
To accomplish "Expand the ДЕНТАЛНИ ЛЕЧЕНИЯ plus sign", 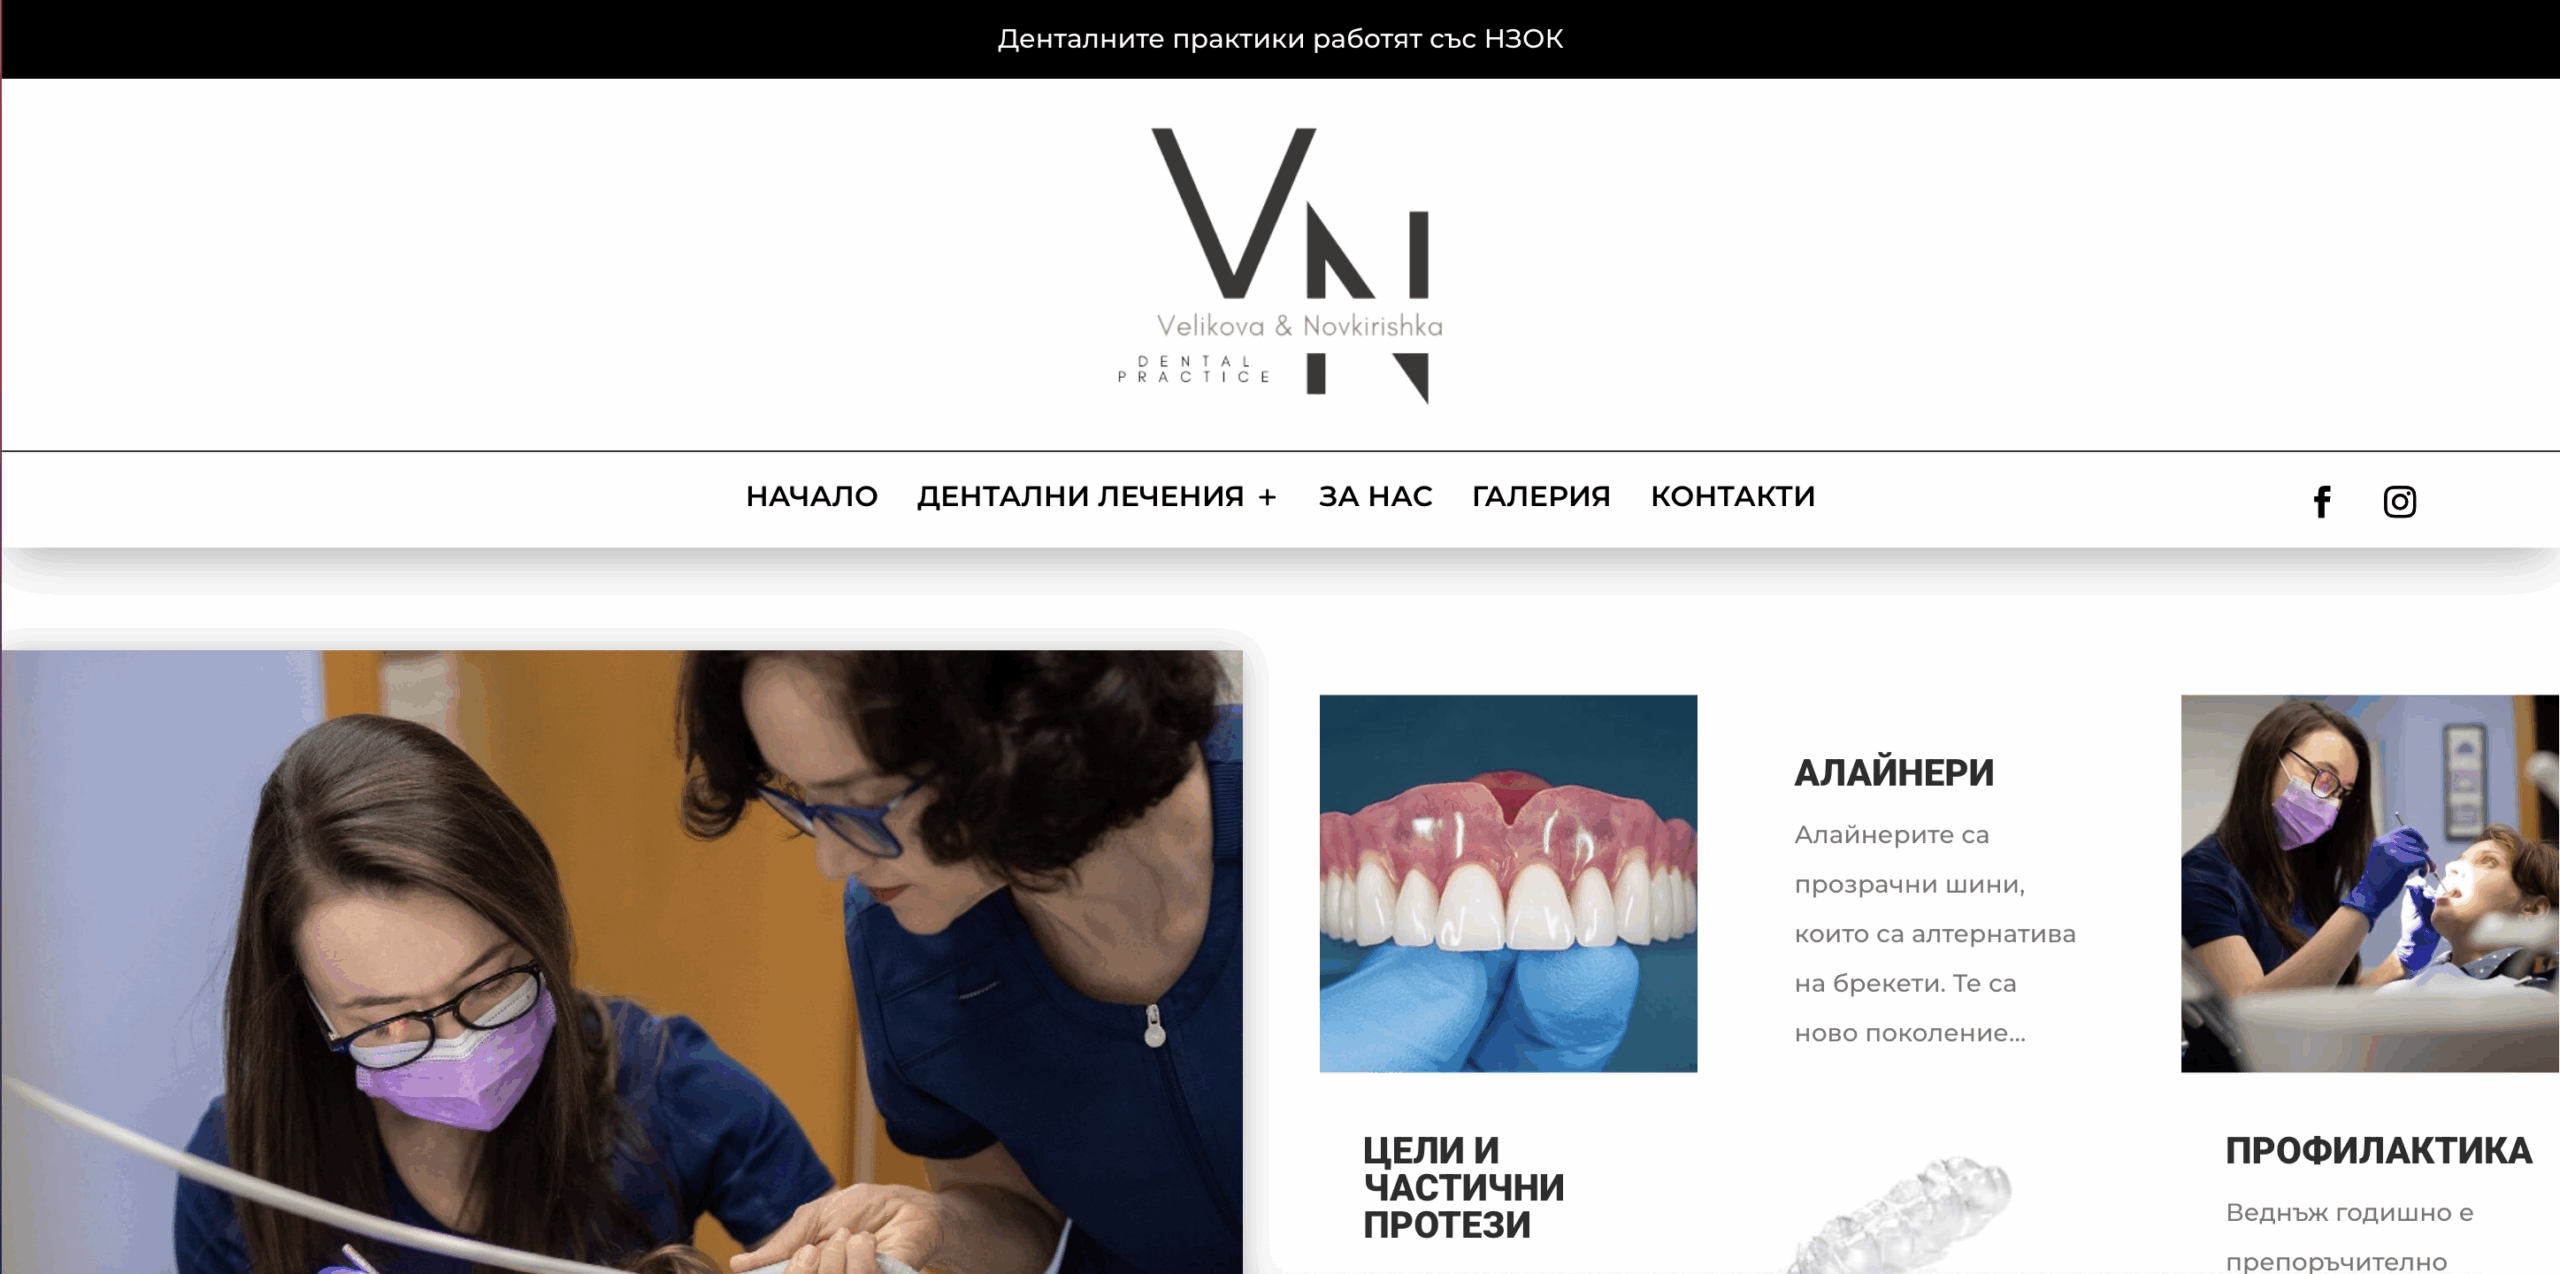I will point(1267,497).
